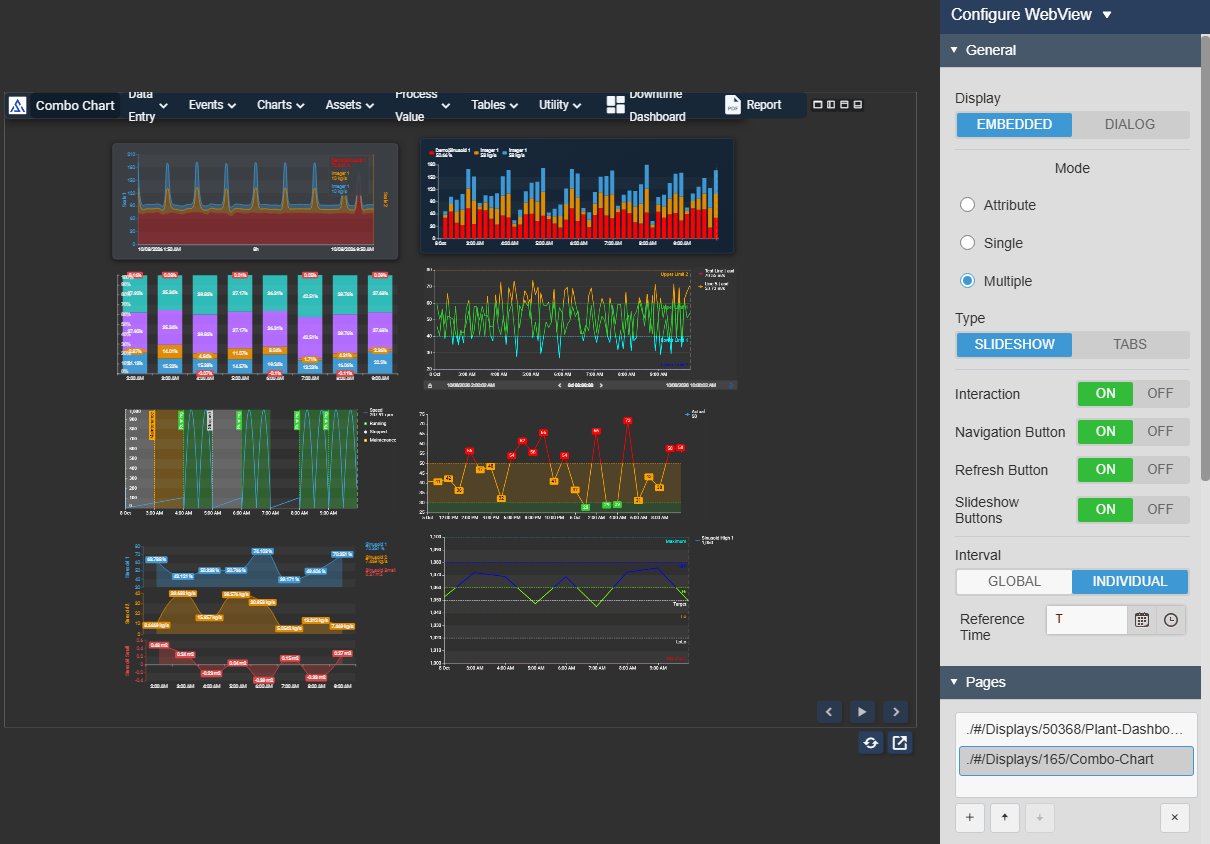Click the last layout icon after Report
The height and width of the screenshot is (844, 1210).
pyautogui.click(x=857, y=105)
